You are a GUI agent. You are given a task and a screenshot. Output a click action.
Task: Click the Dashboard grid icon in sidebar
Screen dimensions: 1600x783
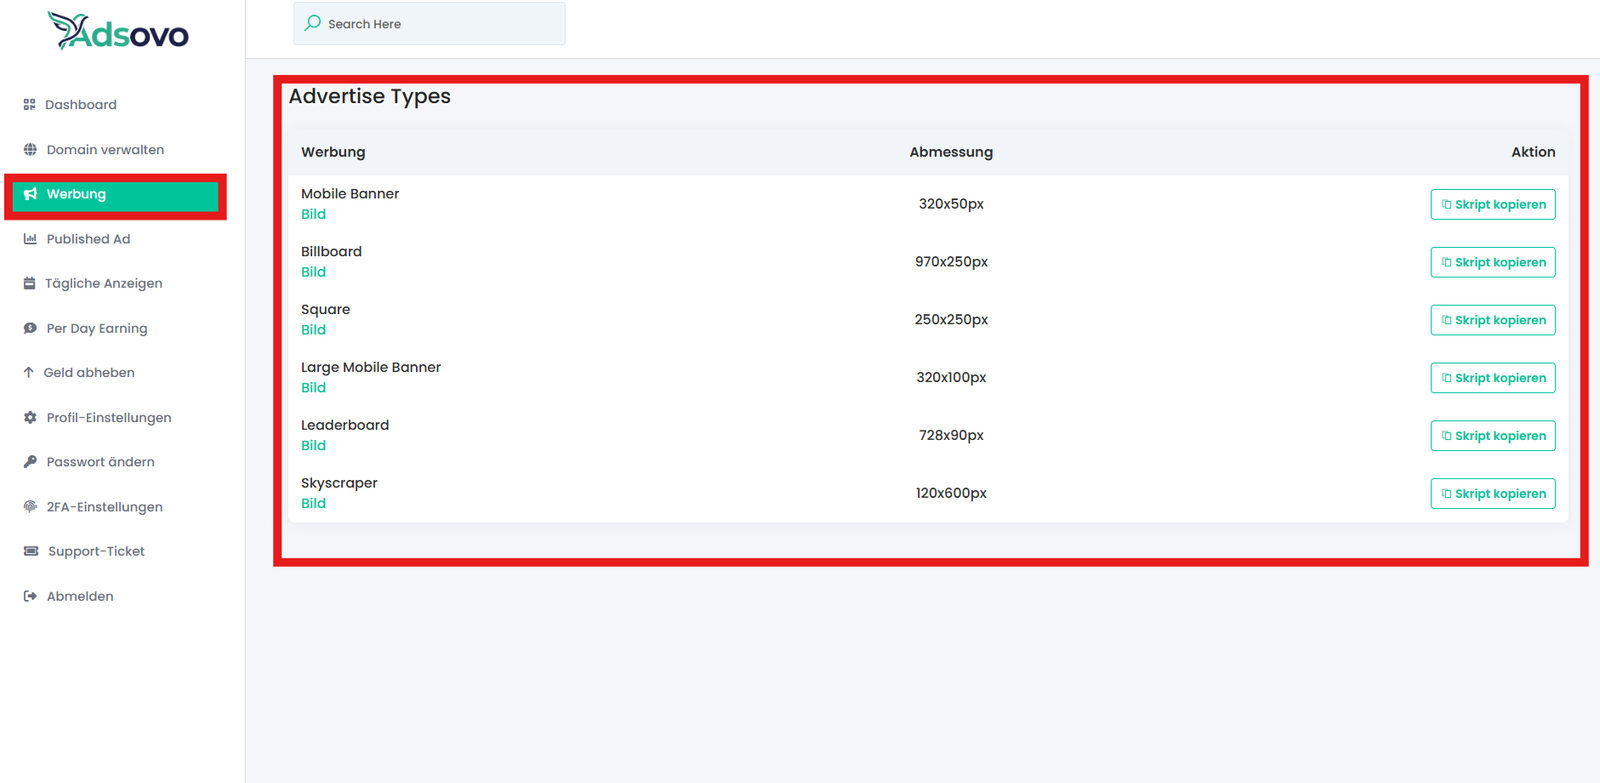(x=29, y=105)
